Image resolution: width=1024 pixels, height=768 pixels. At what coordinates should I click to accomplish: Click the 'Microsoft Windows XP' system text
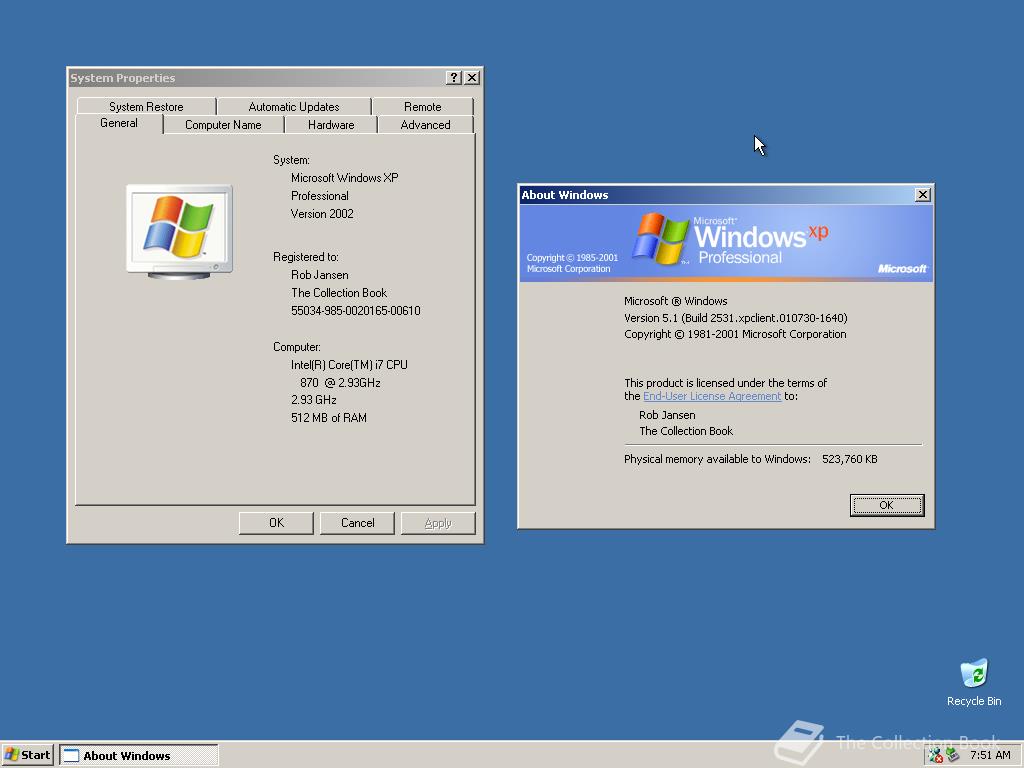345,178
